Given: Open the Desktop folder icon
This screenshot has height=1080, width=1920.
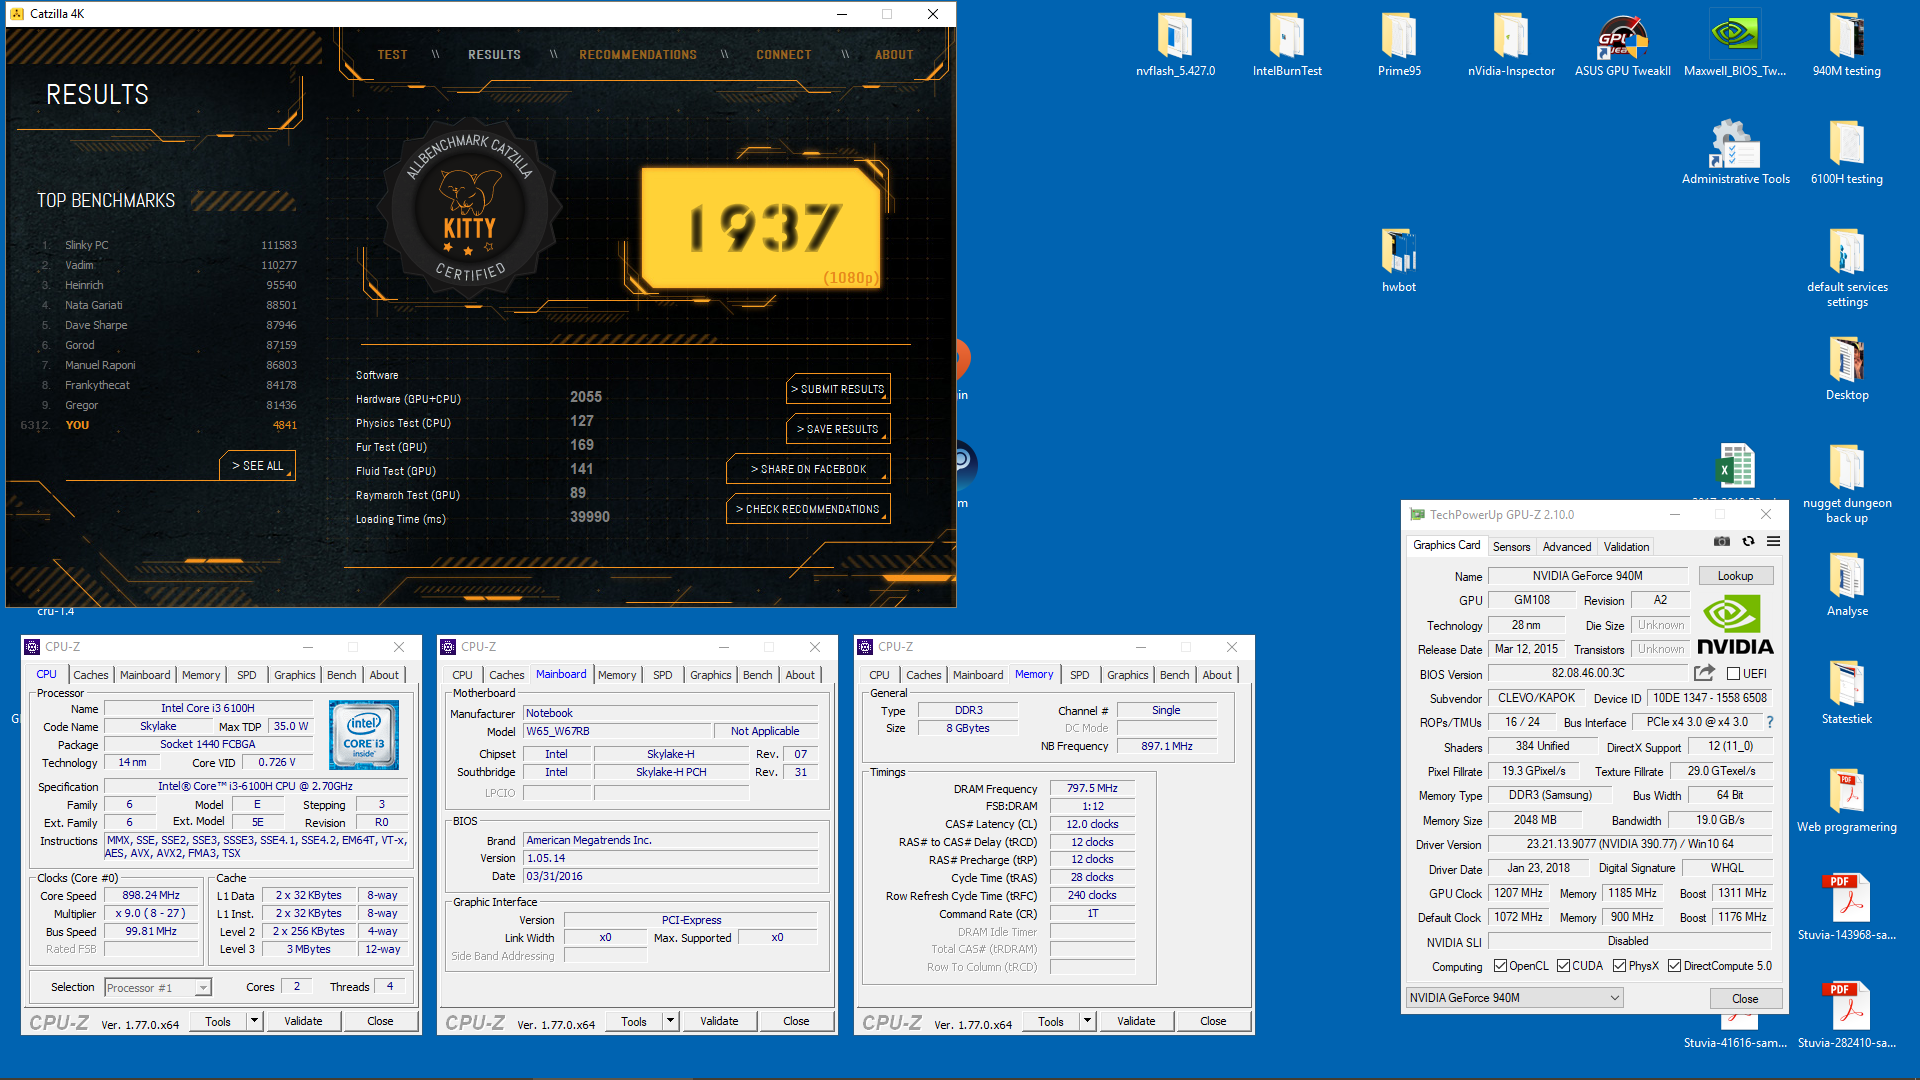Looking at the screenshot, I should coord(1846,369).
